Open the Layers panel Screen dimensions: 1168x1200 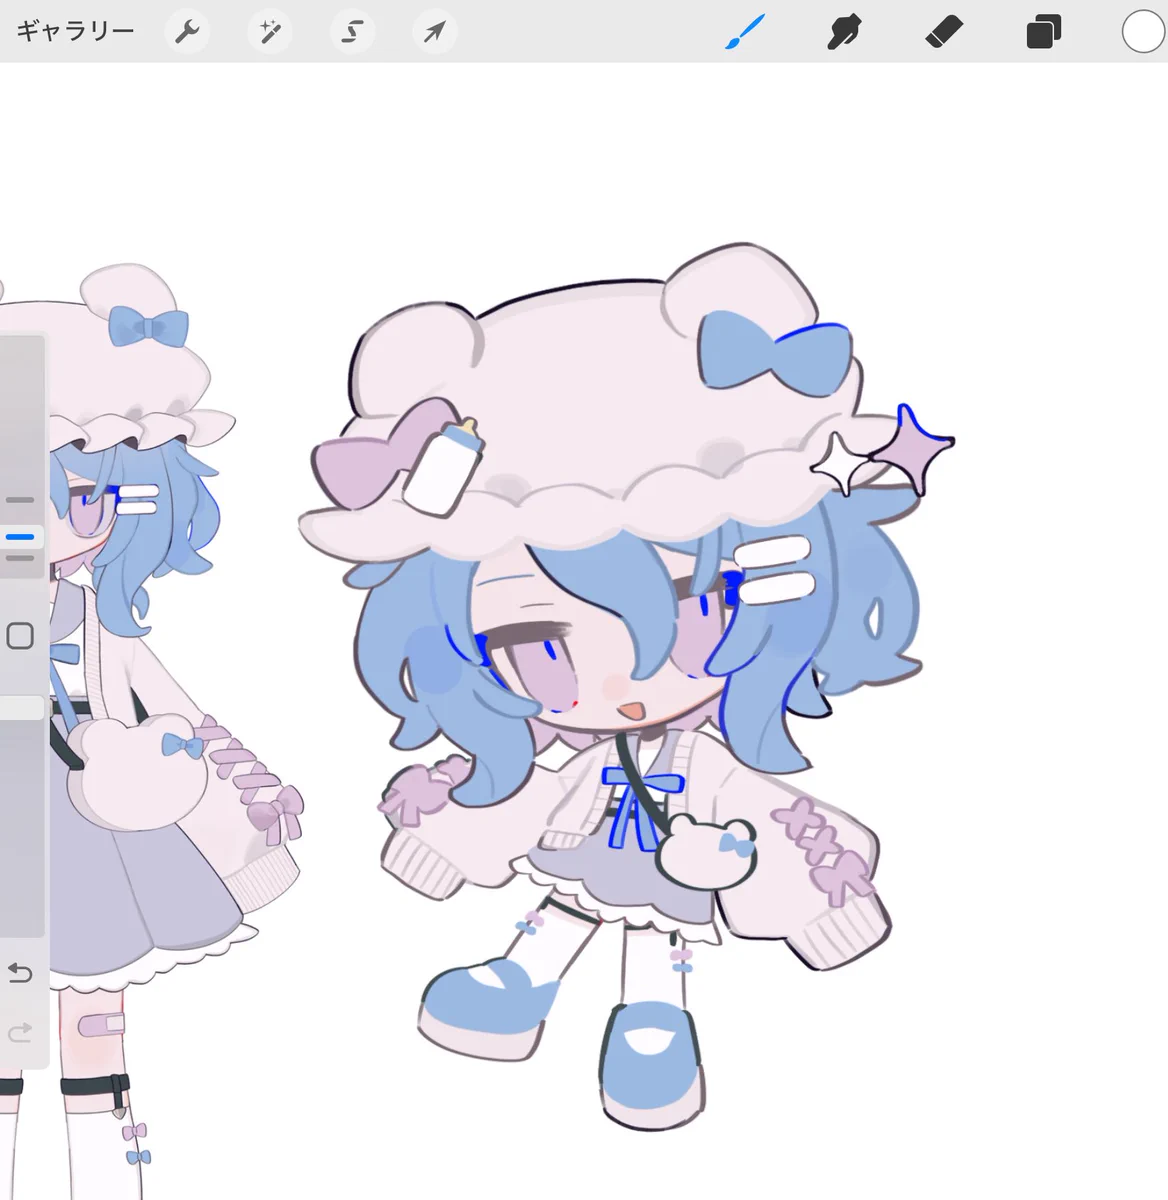1043,32
